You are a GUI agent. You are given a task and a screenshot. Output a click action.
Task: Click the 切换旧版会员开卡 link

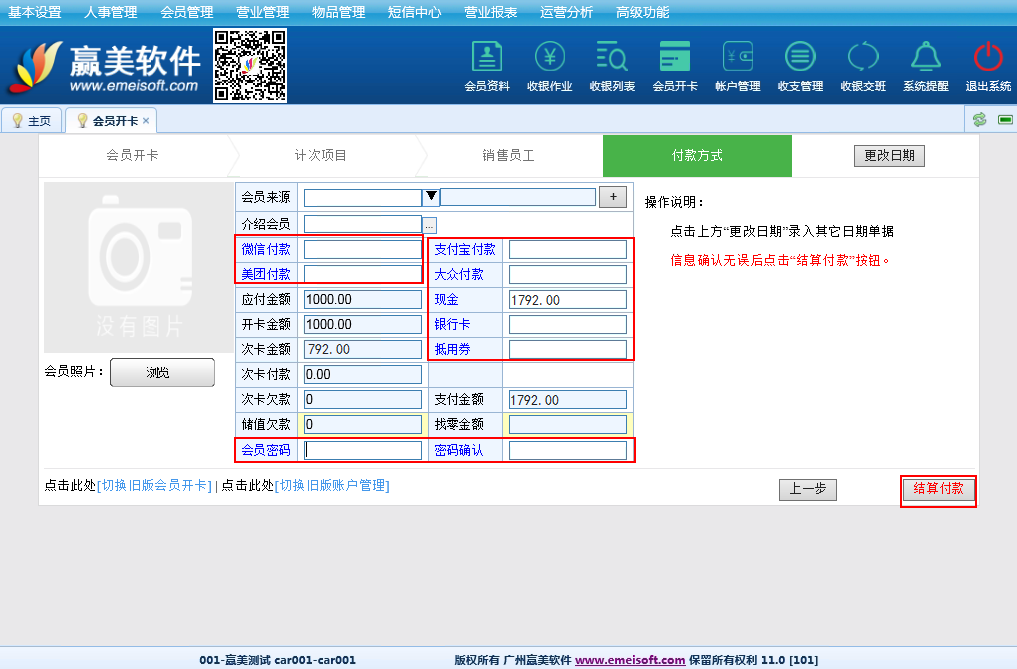click(x=153, y=486)
